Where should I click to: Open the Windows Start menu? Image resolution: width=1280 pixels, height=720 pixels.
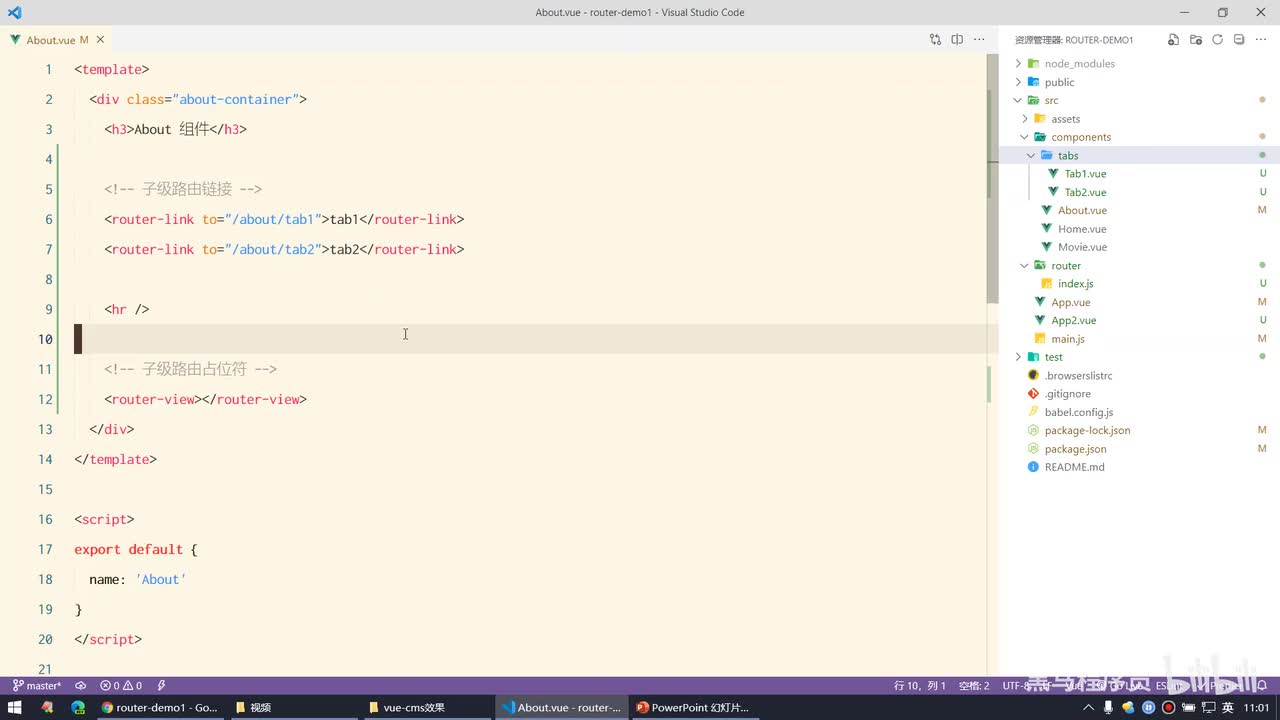(x=15, y=707)
